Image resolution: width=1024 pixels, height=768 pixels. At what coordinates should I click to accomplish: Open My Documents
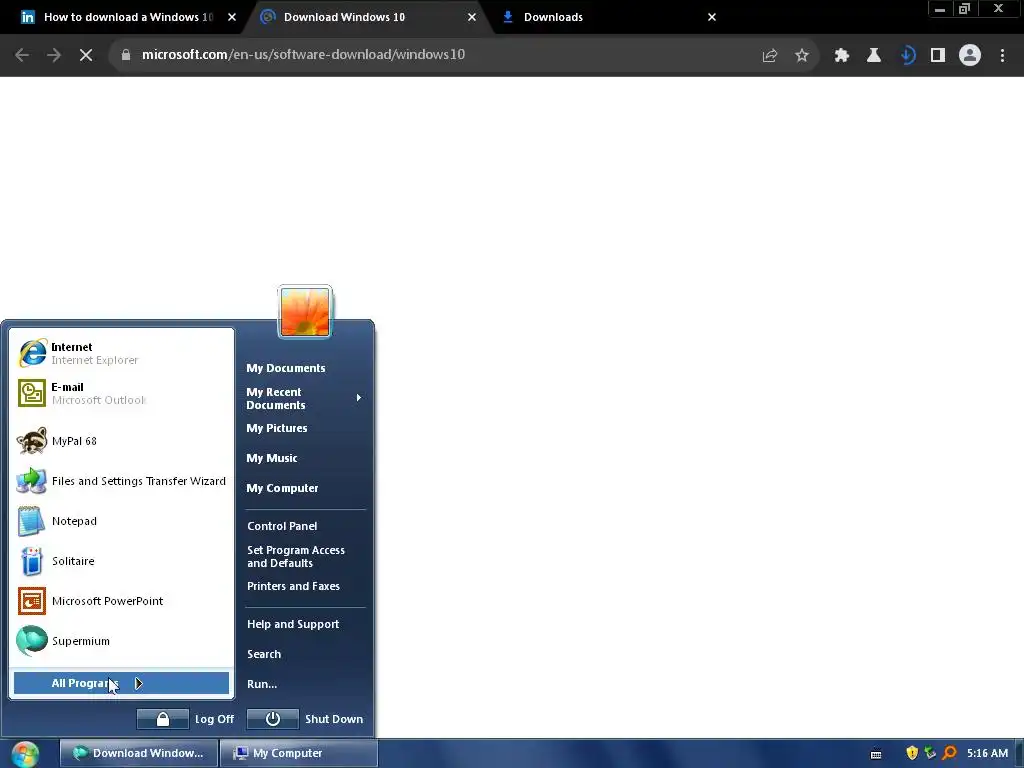(285, 368)
